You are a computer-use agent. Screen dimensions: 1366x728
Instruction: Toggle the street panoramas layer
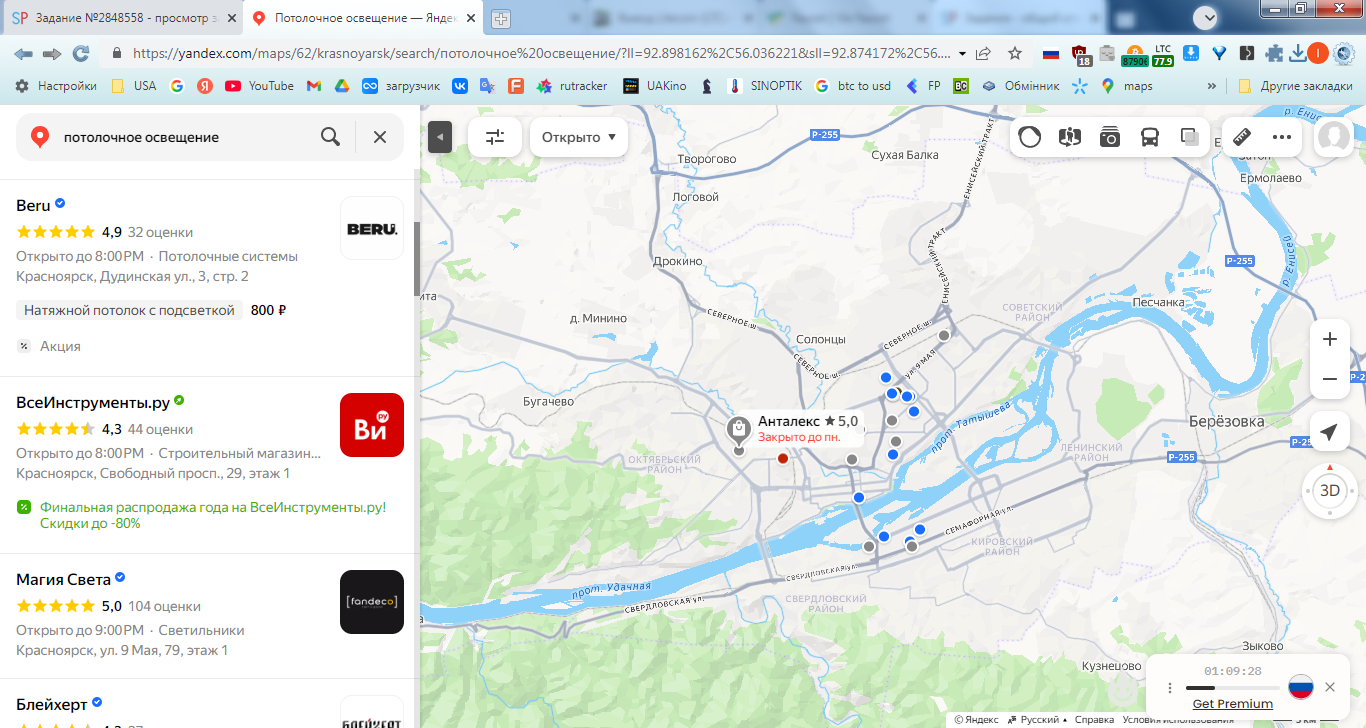[x=1070, y=137]
